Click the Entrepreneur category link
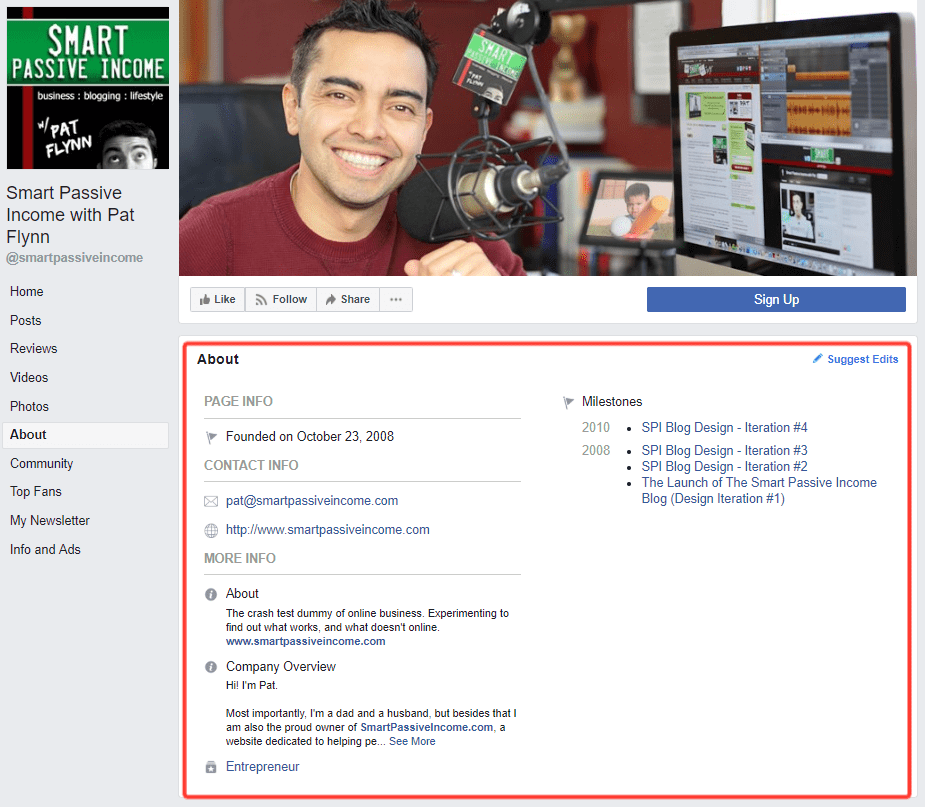 263,767
